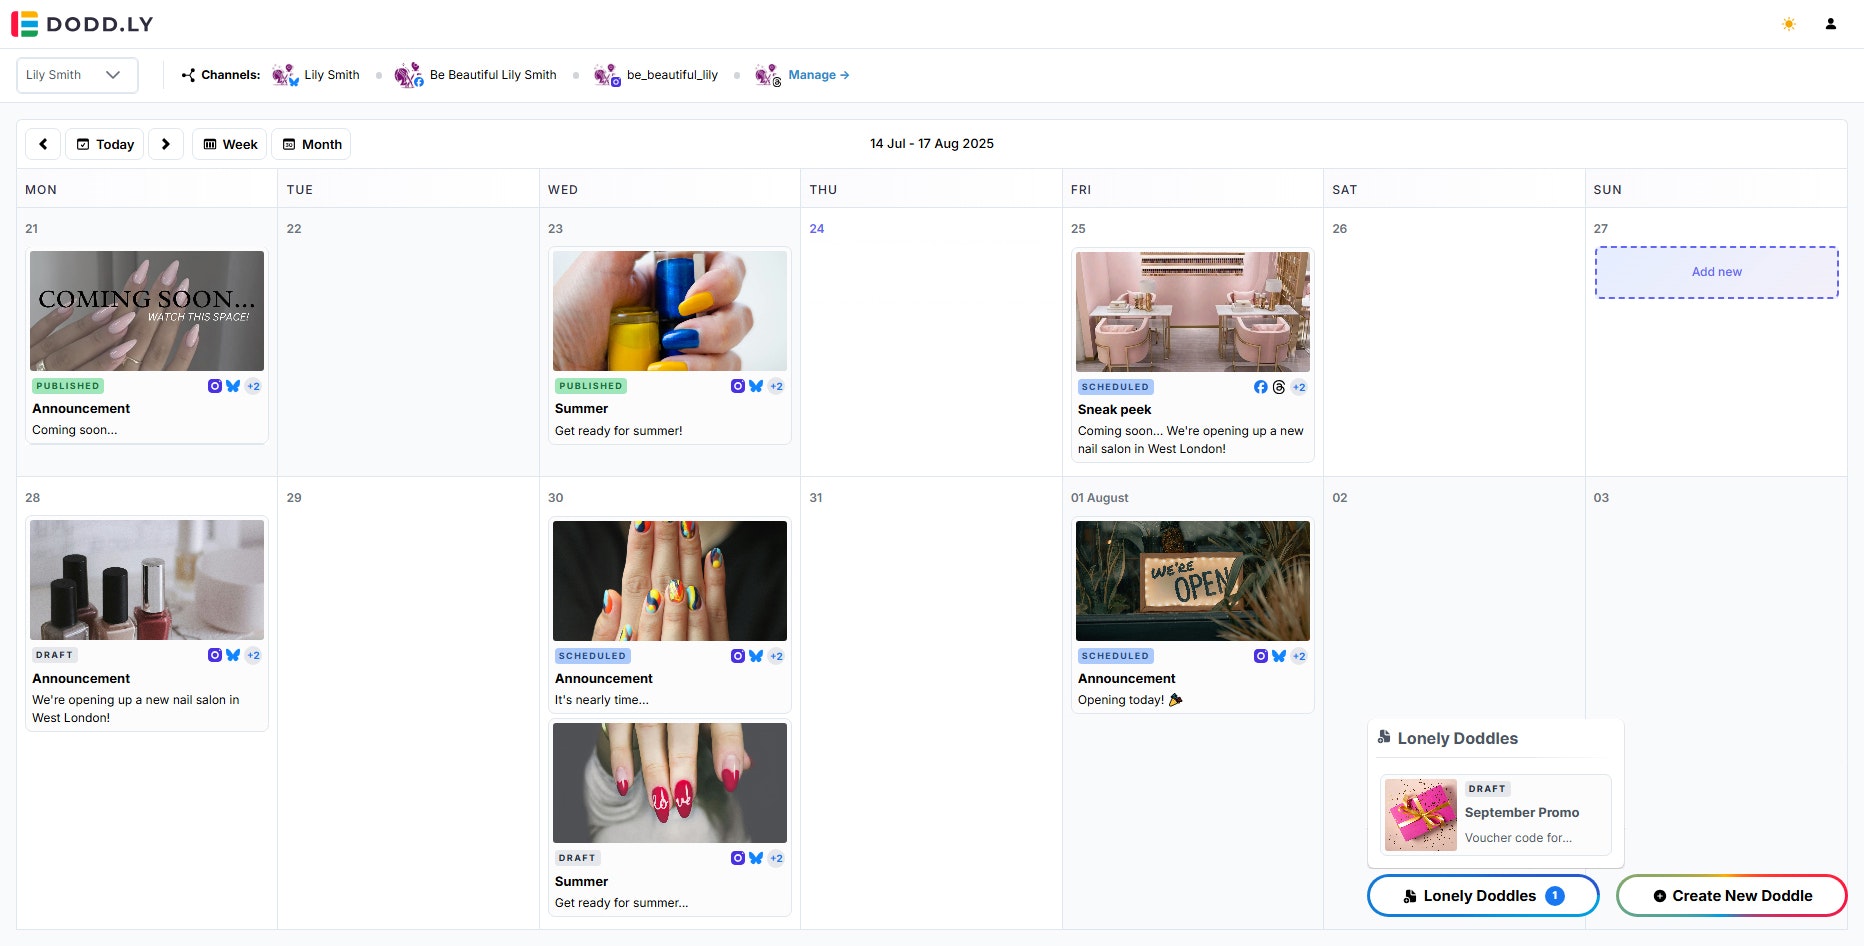Click the Today button

click(104, 144)
